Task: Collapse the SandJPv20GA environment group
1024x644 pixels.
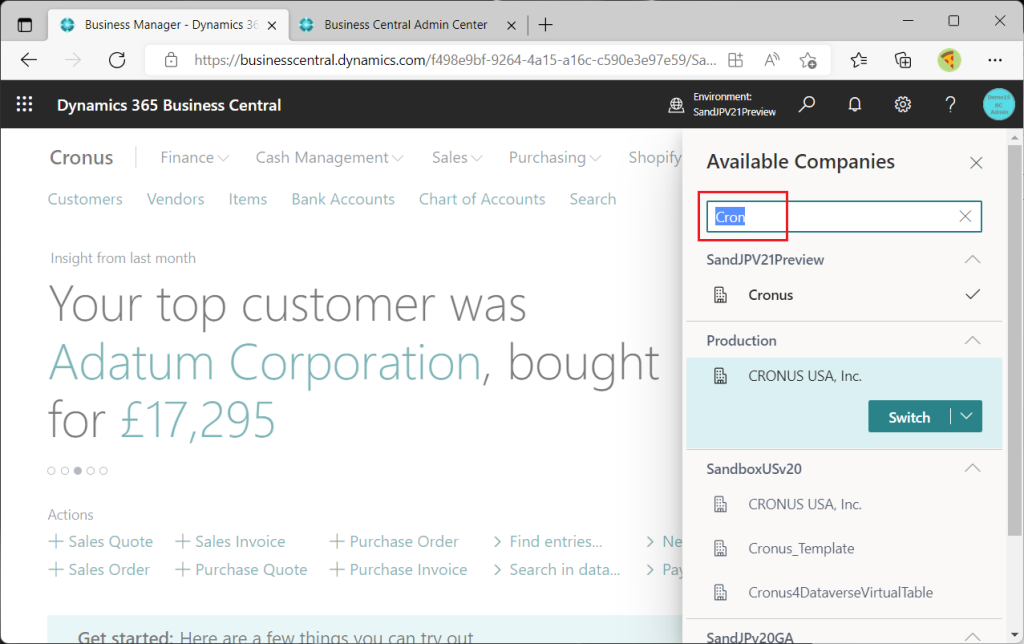Action: pos(972,636)
